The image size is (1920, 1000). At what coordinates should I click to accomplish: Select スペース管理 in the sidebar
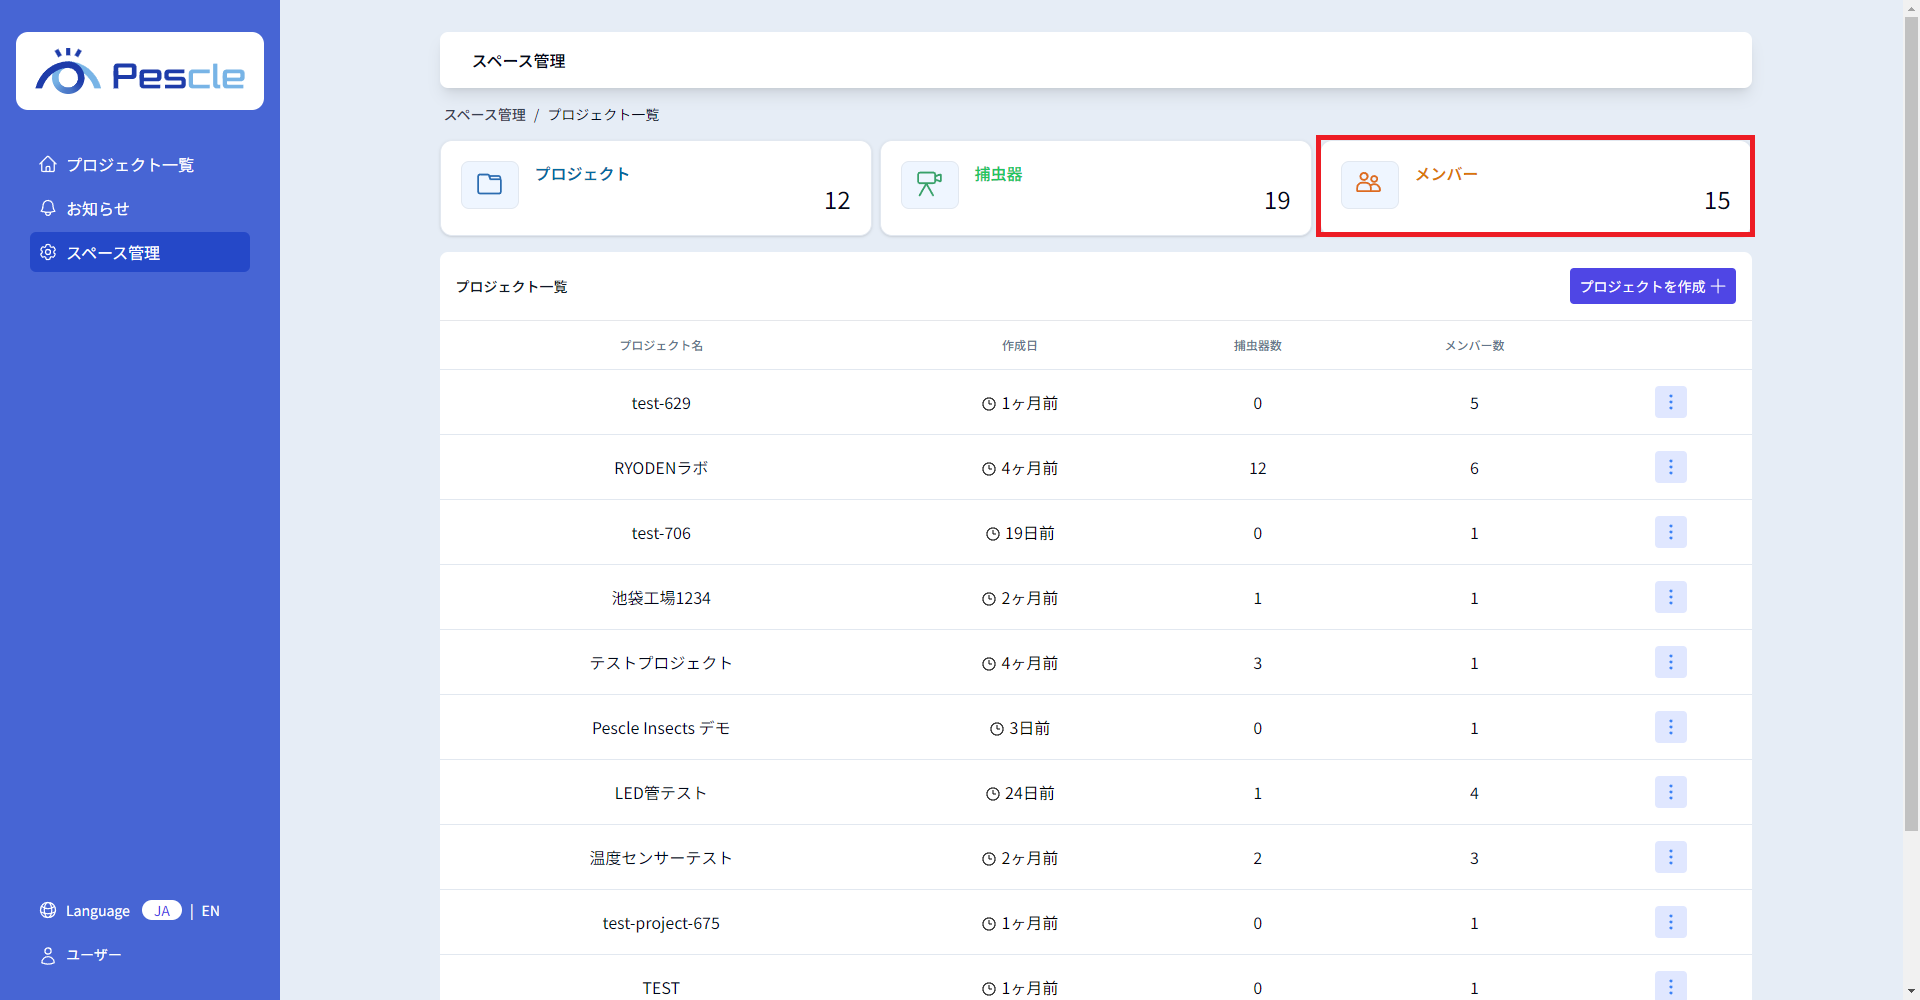[140, 252]
